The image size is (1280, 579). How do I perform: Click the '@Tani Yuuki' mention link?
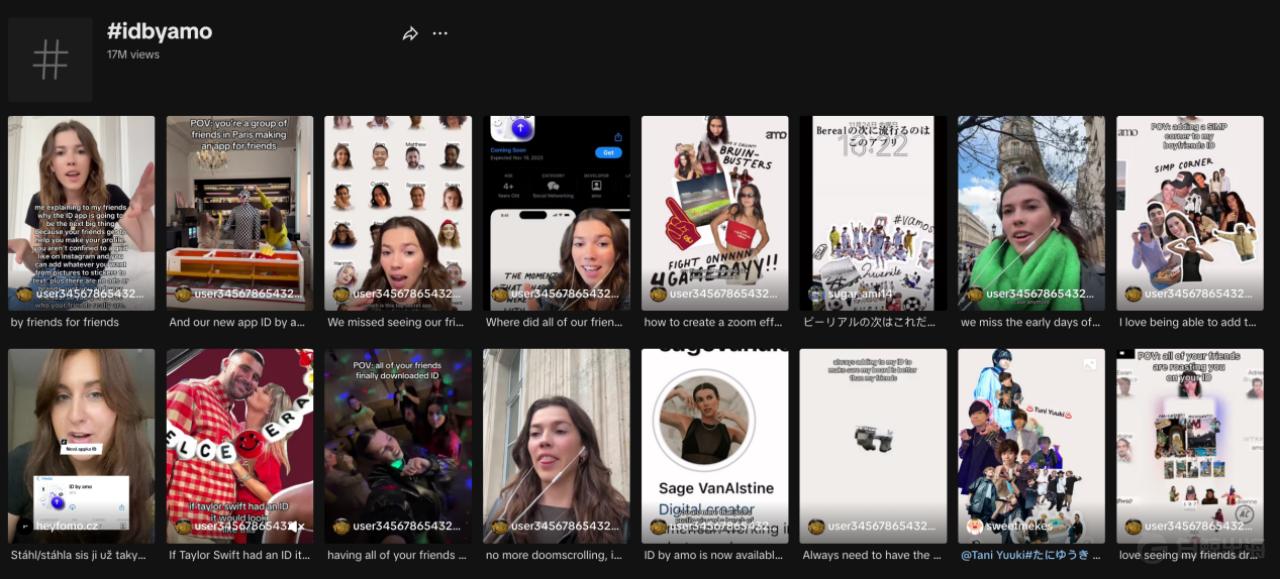coord(995,555)
